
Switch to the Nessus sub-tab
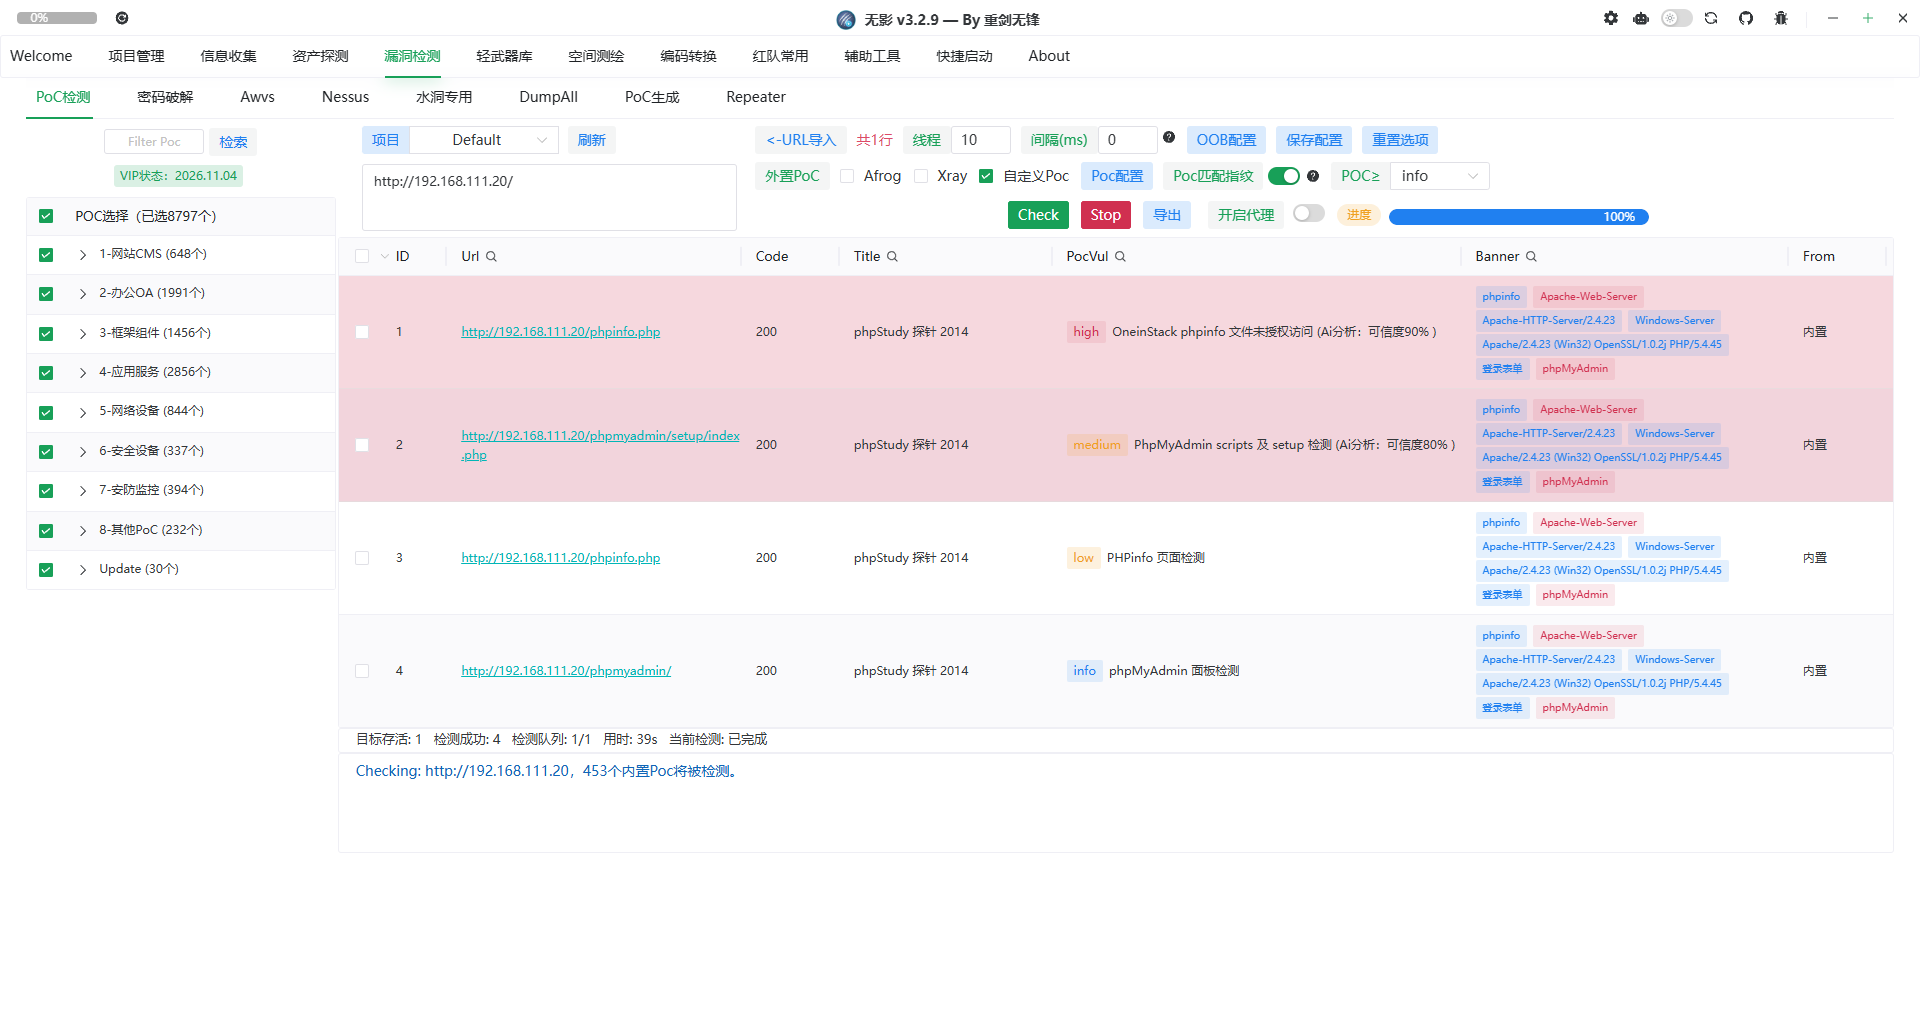pyautogui.click(x=345, y=97)
